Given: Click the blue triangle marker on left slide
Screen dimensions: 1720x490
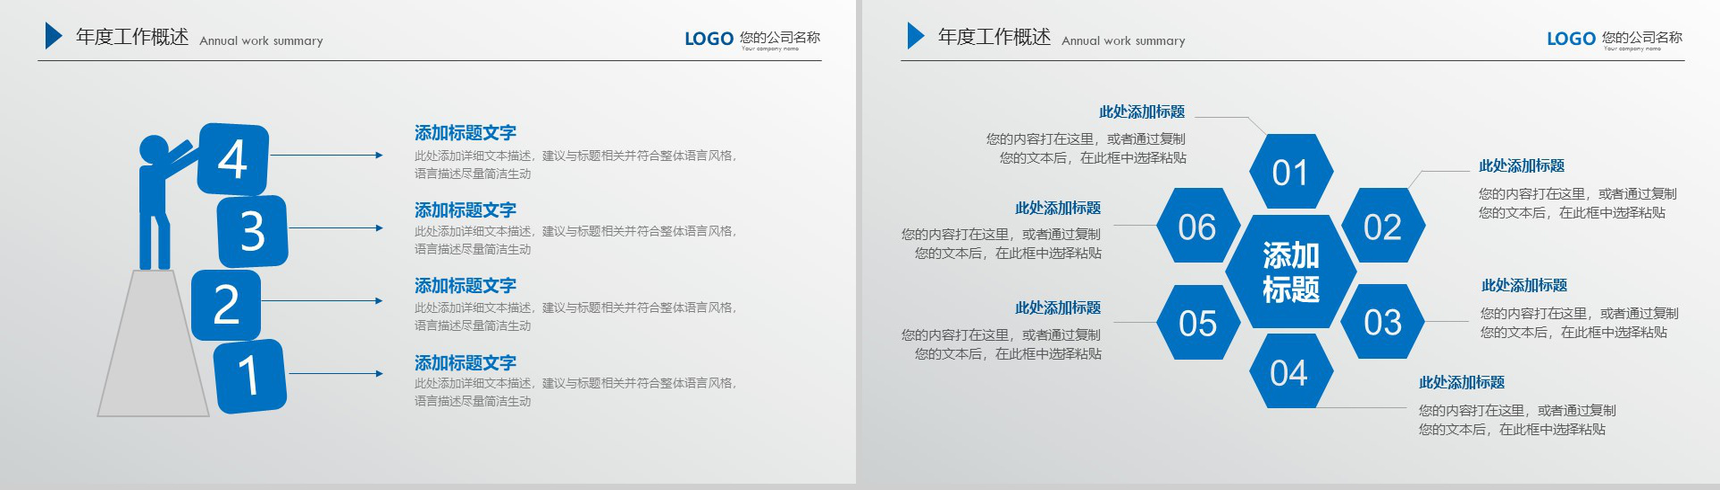Looking at the screenshot, I should click(53, 37).
